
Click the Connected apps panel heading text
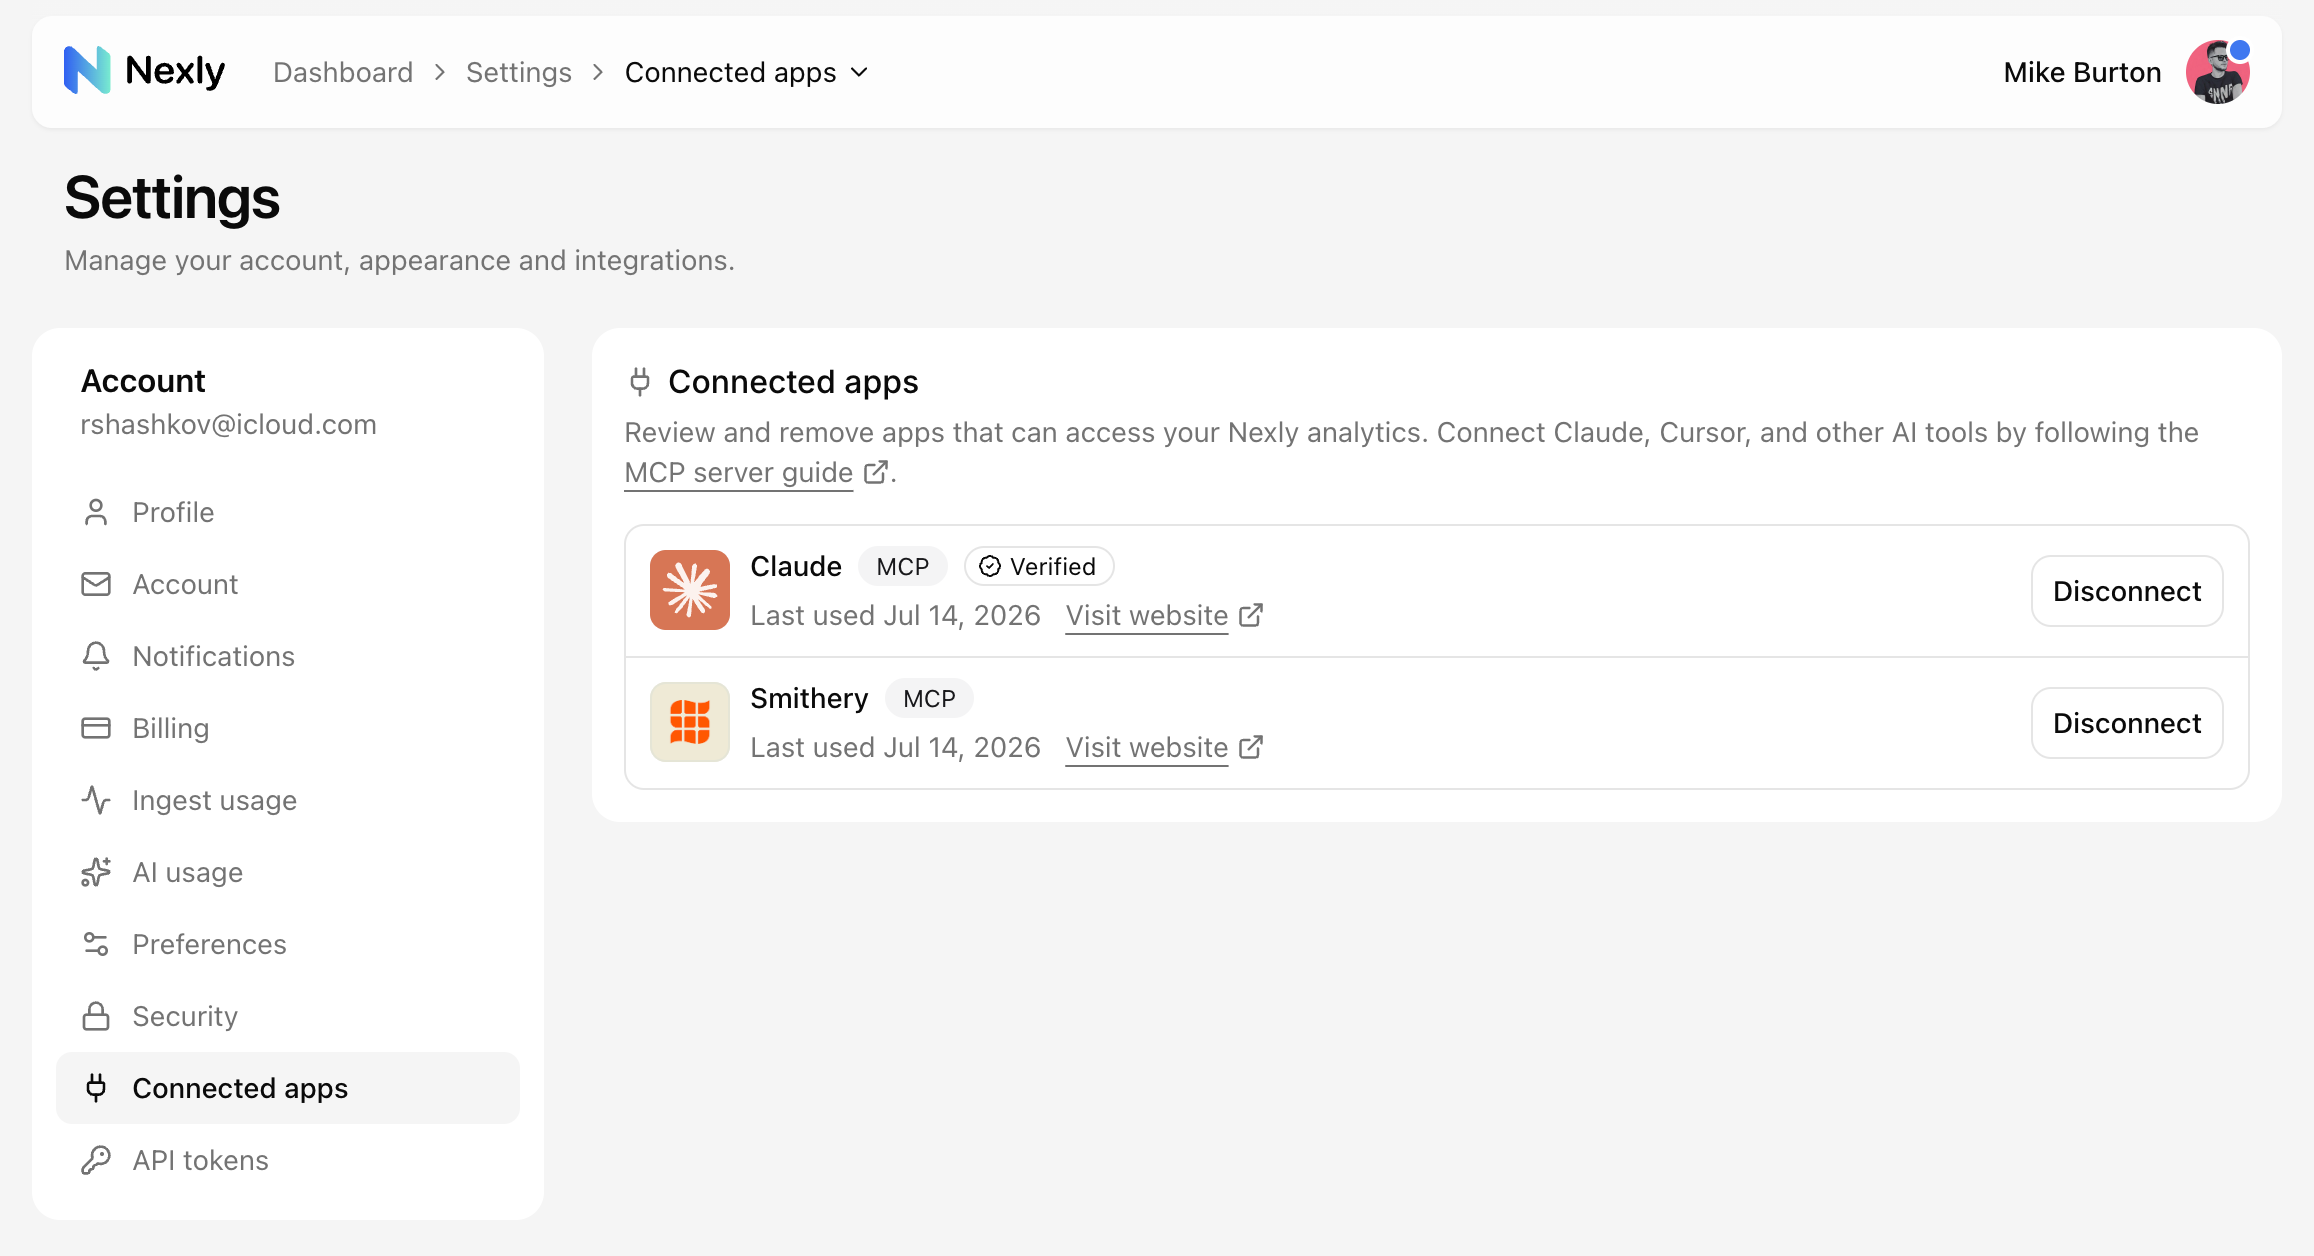(x=793, y=381)
